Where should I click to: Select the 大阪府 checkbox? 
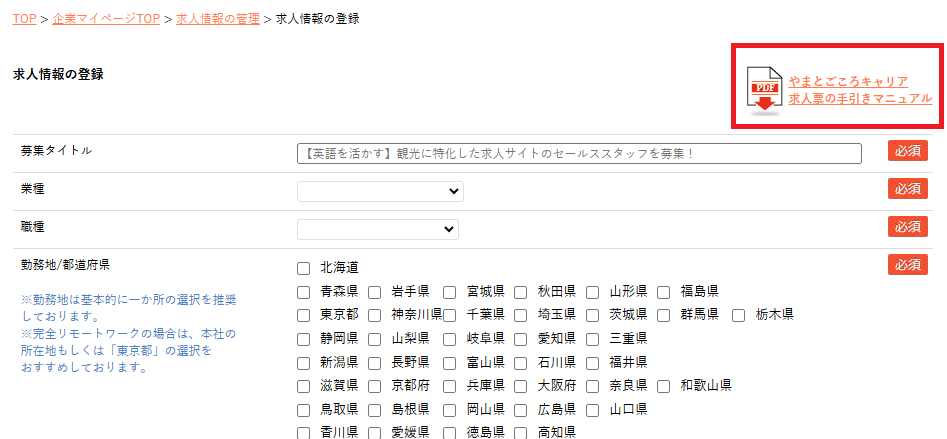click(521, 386)
